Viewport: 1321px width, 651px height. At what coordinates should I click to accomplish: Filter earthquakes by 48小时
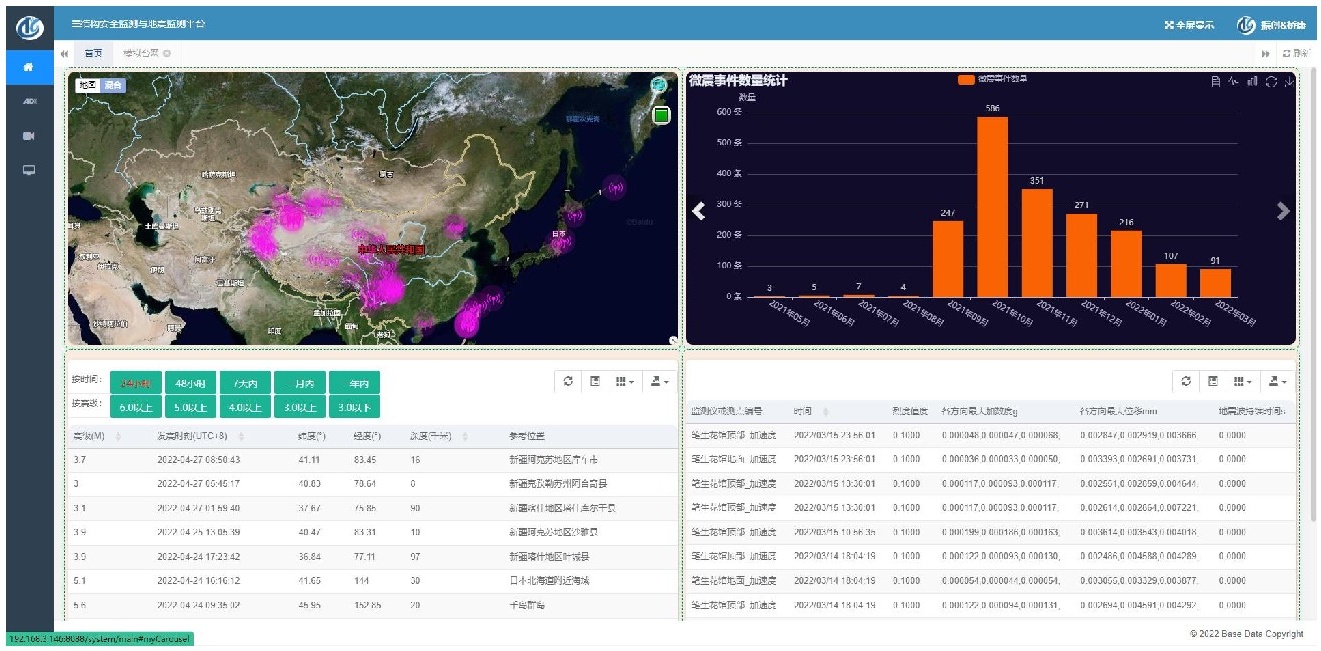[190, 383]
